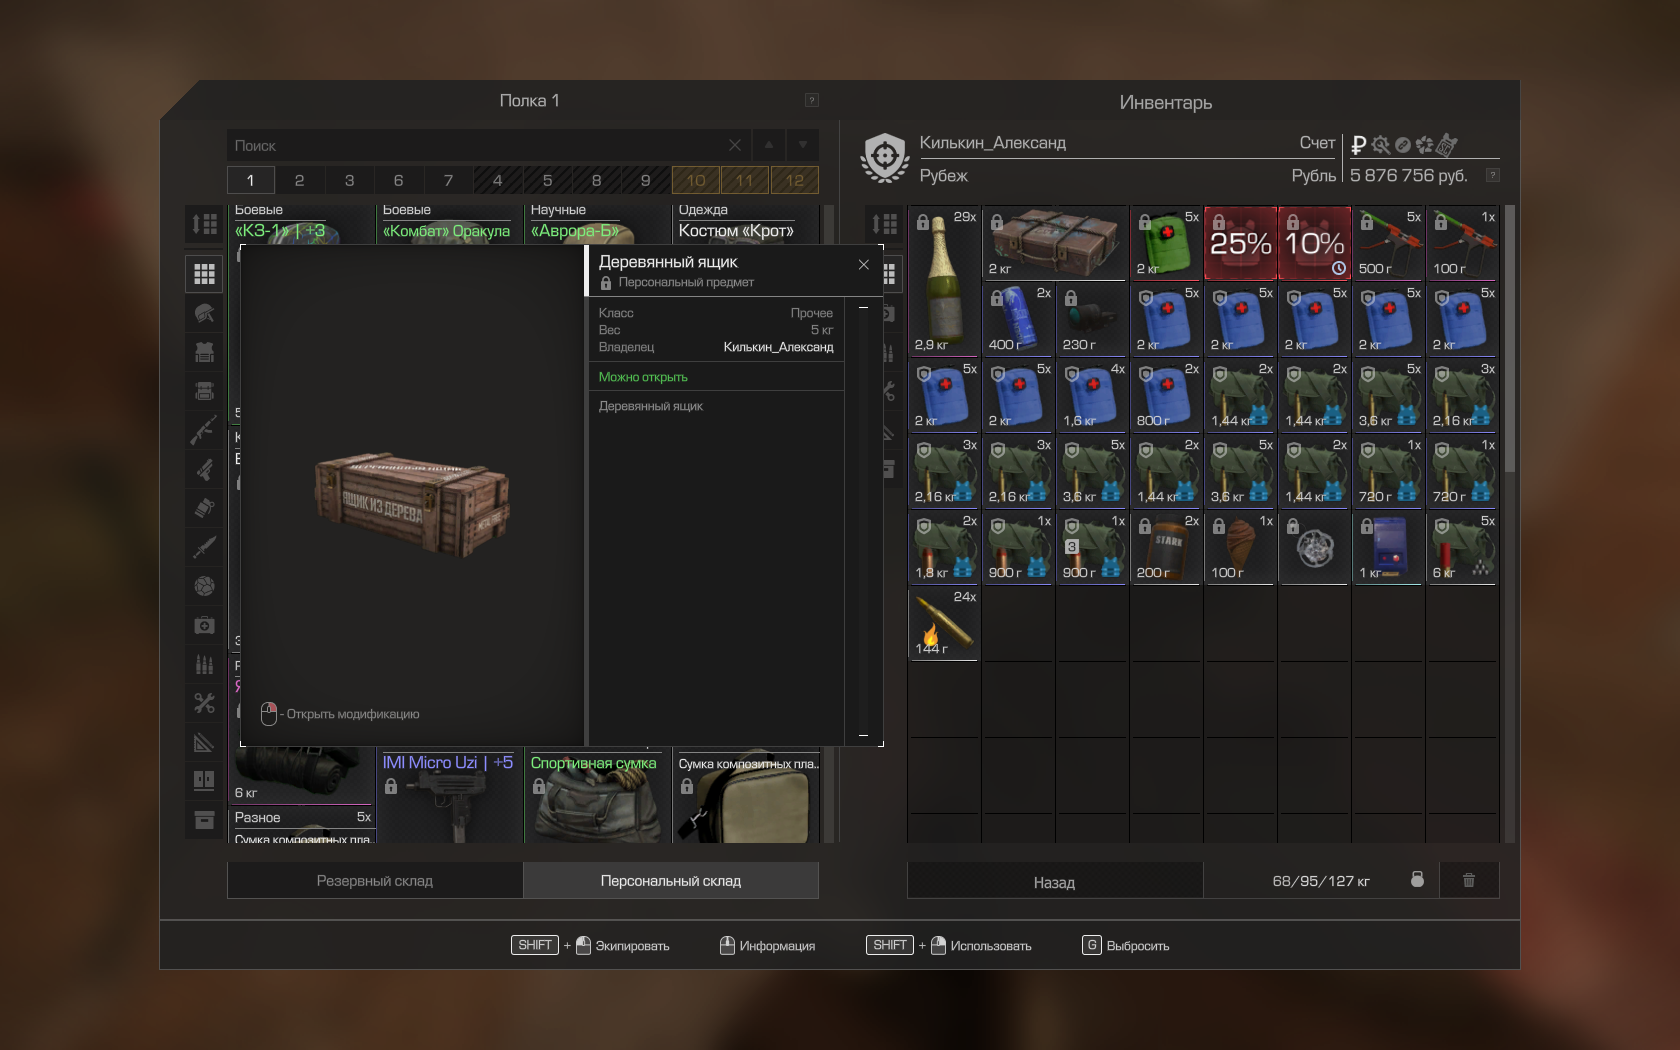Select the crossbow item weighing 500 г

click(x=1388, y=243)
